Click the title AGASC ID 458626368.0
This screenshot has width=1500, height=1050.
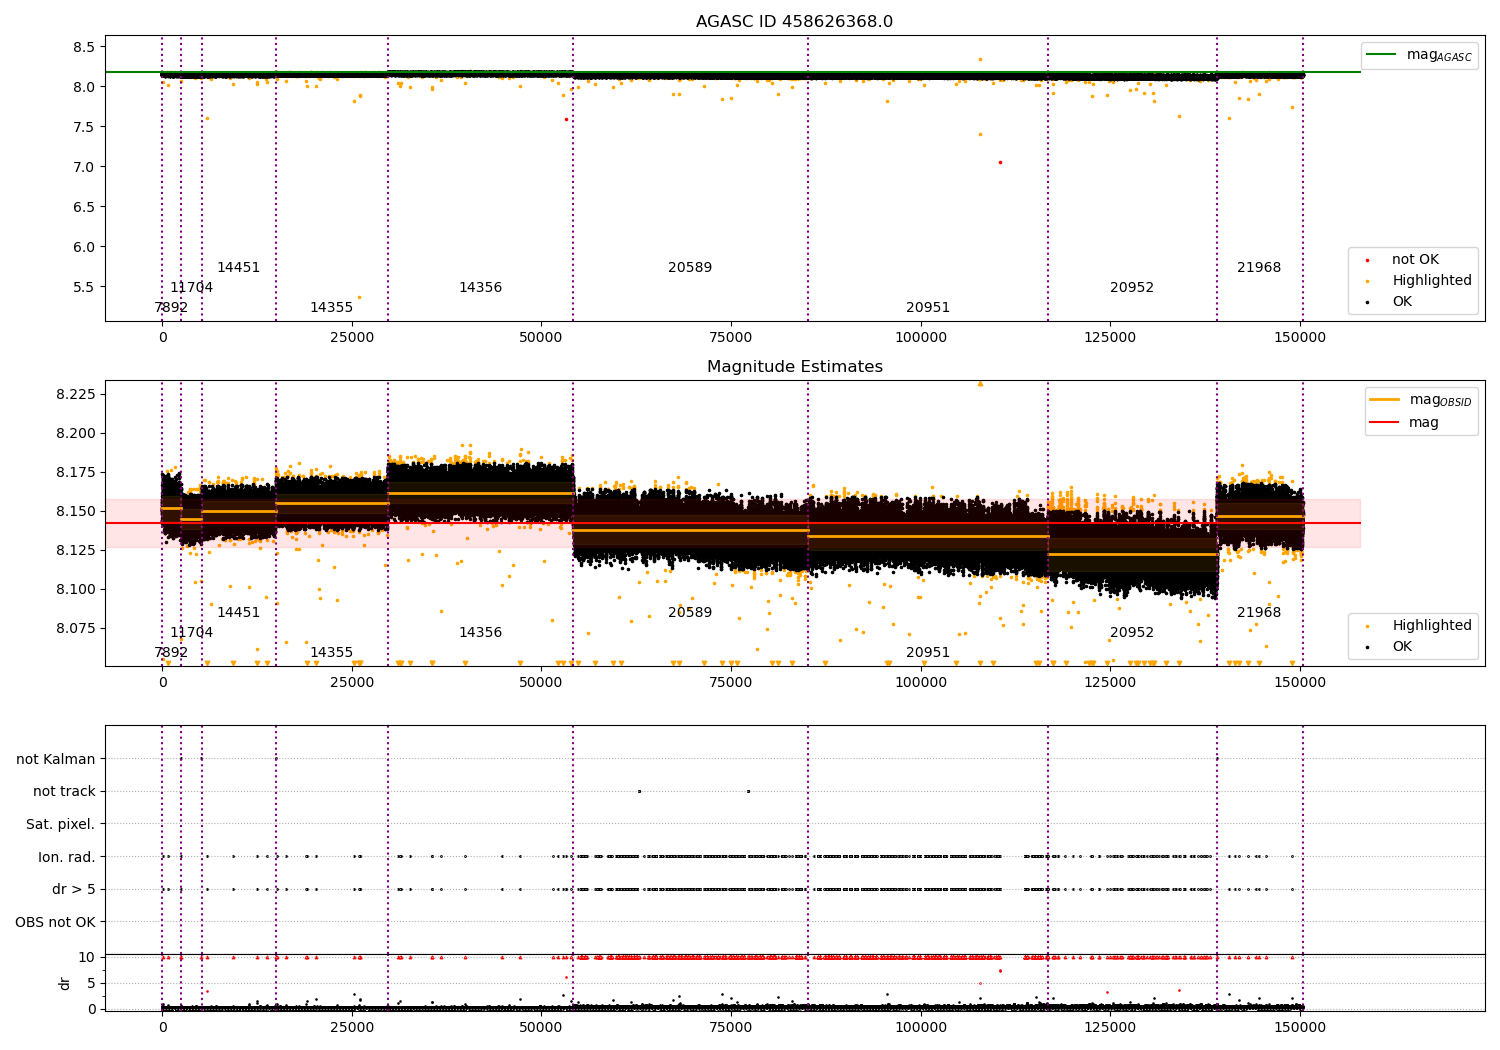[x=794, y=22]
